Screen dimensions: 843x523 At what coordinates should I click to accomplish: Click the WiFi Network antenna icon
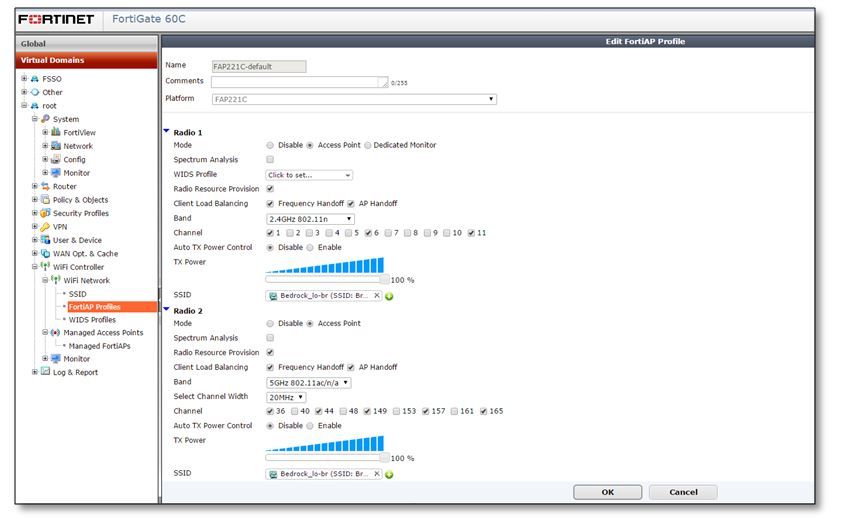[56, 280]
